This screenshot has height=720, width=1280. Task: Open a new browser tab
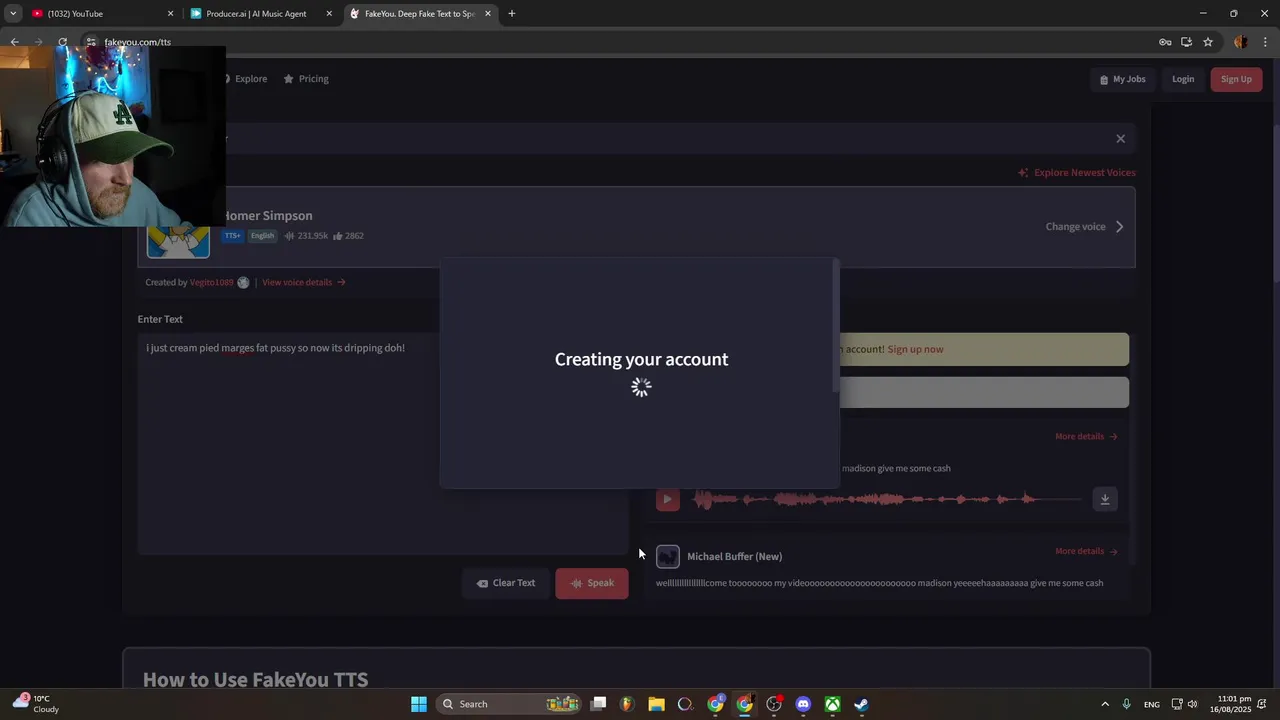click(512, 14)
